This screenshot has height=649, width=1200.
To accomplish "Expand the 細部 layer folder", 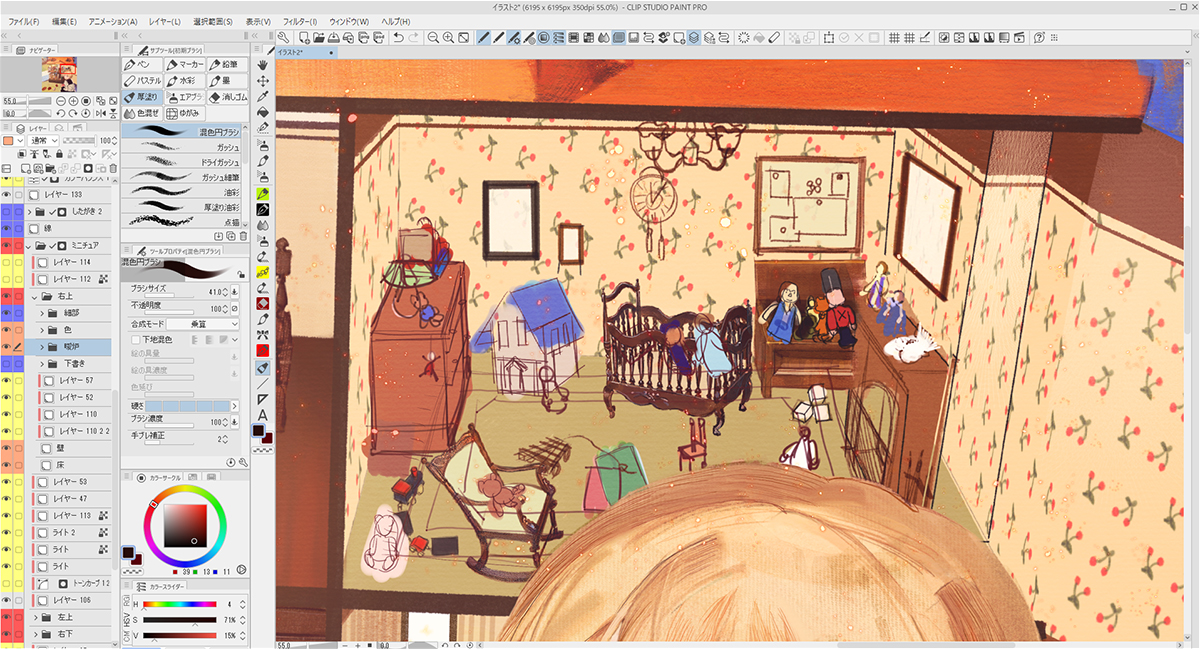I will [43, 313].
